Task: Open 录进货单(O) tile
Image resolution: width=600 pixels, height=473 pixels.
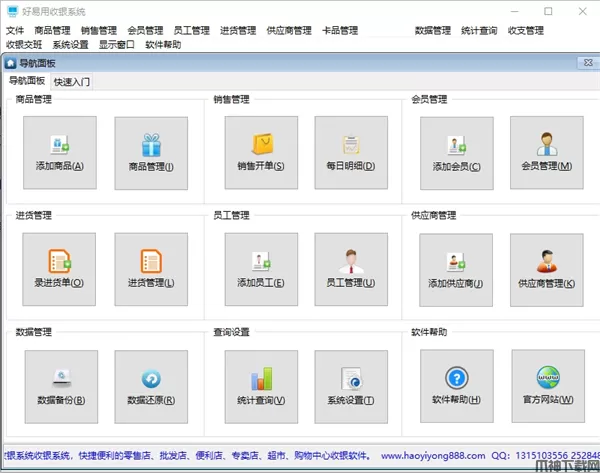Action: [59, 269]
